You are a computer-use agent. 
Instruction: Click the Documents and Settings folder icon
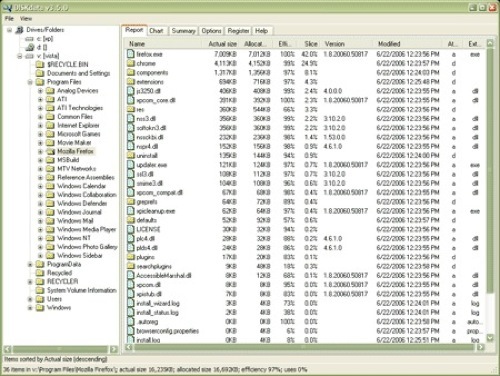[x=40, y=73]
